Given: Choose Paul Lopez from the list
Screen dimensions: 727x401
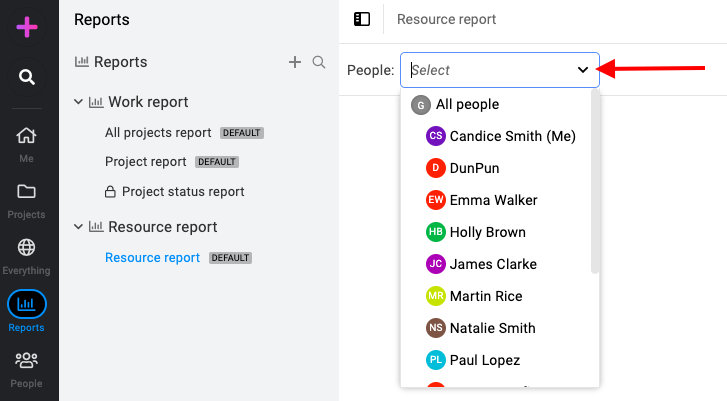Looking at the screenshot, I should point(496,360).
